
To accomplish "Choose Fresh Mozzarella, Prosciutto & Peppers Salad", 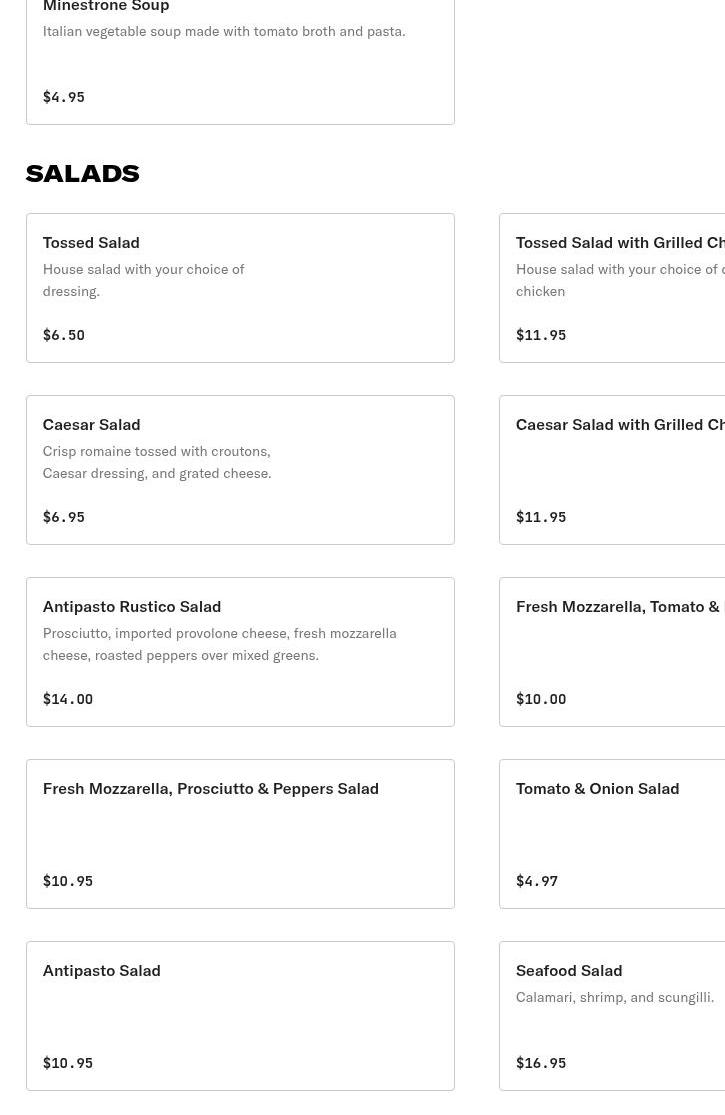I will (240, 834).
